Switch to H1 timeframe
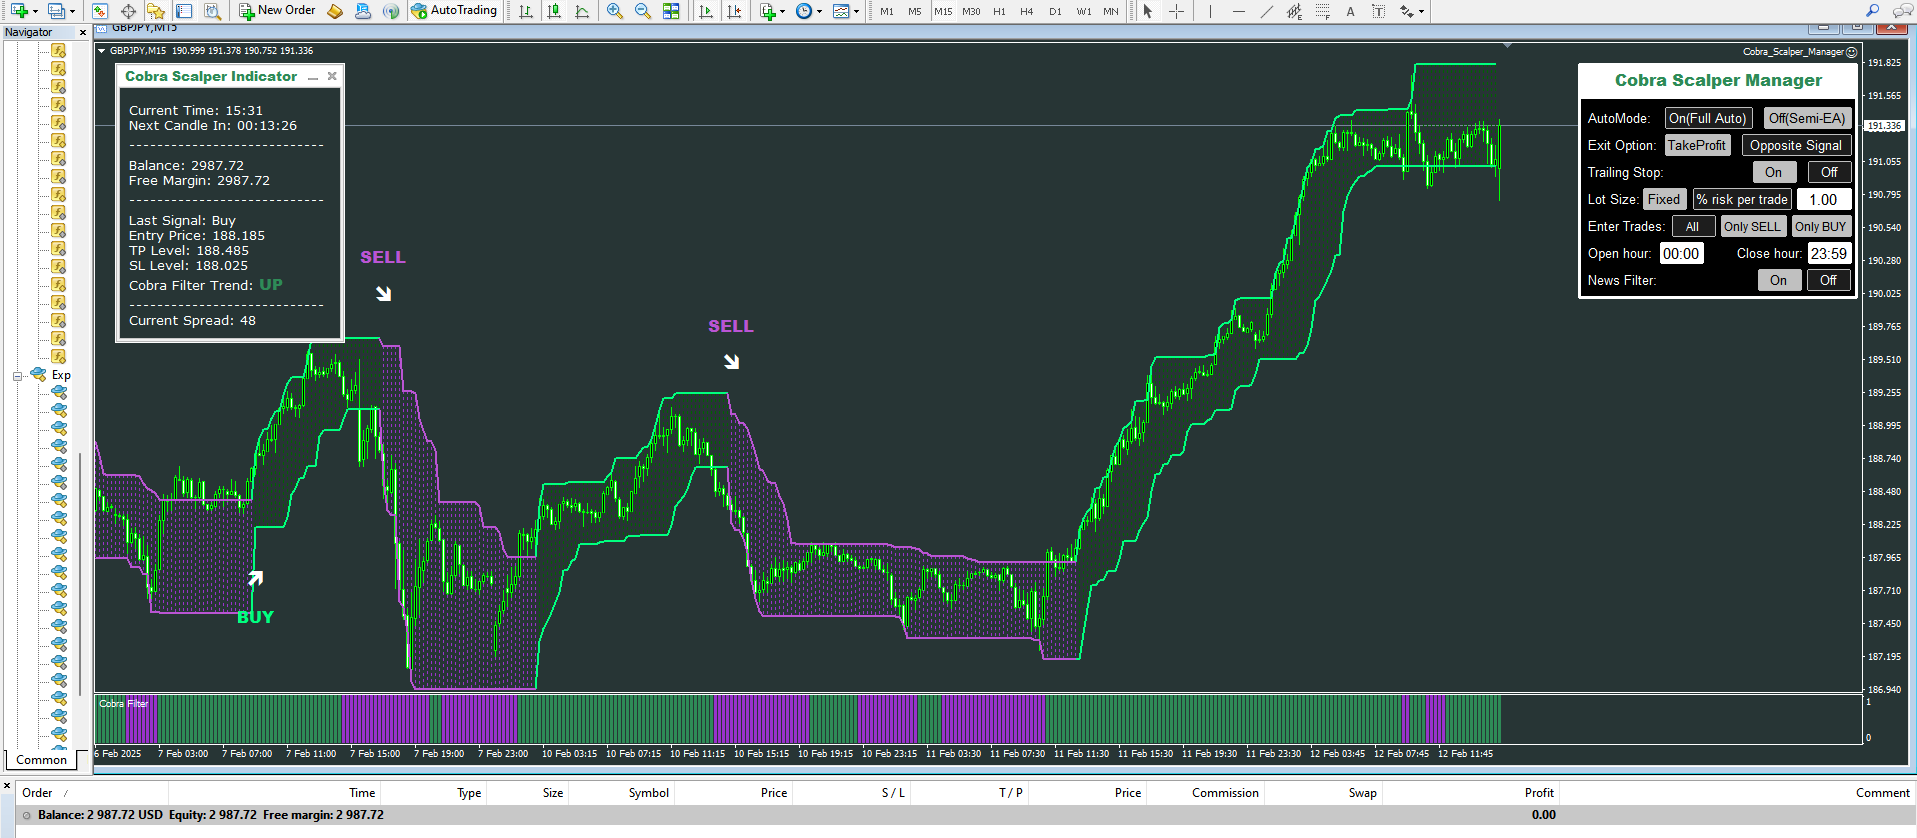 999,11
